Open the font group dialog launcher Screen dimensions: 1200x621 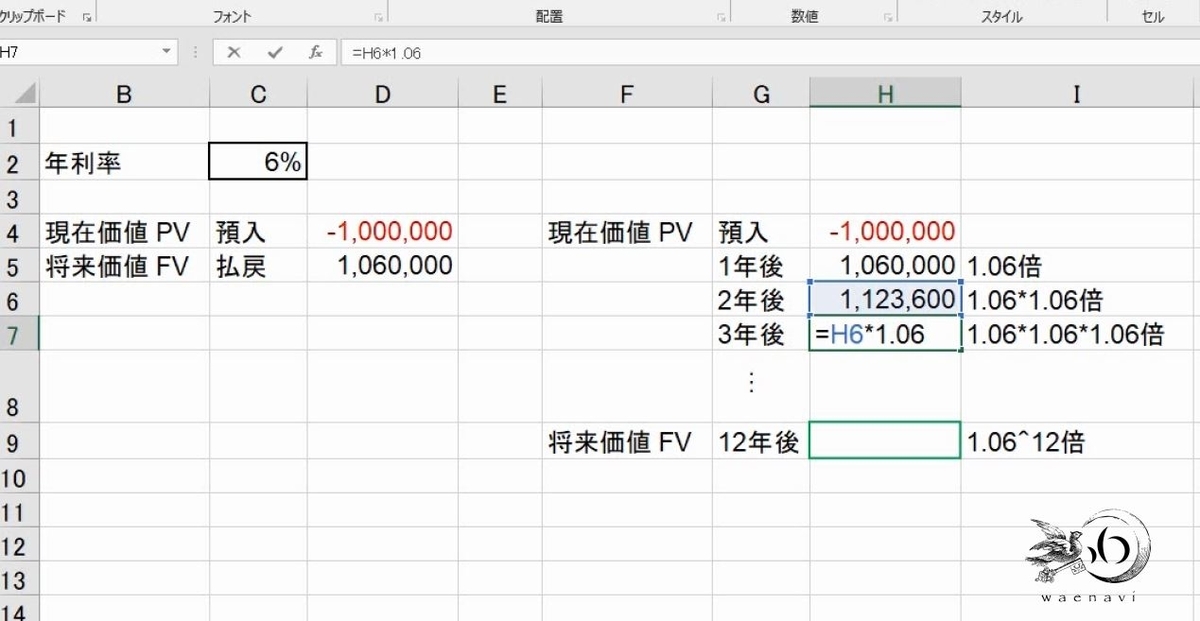[x=379, y=17]
